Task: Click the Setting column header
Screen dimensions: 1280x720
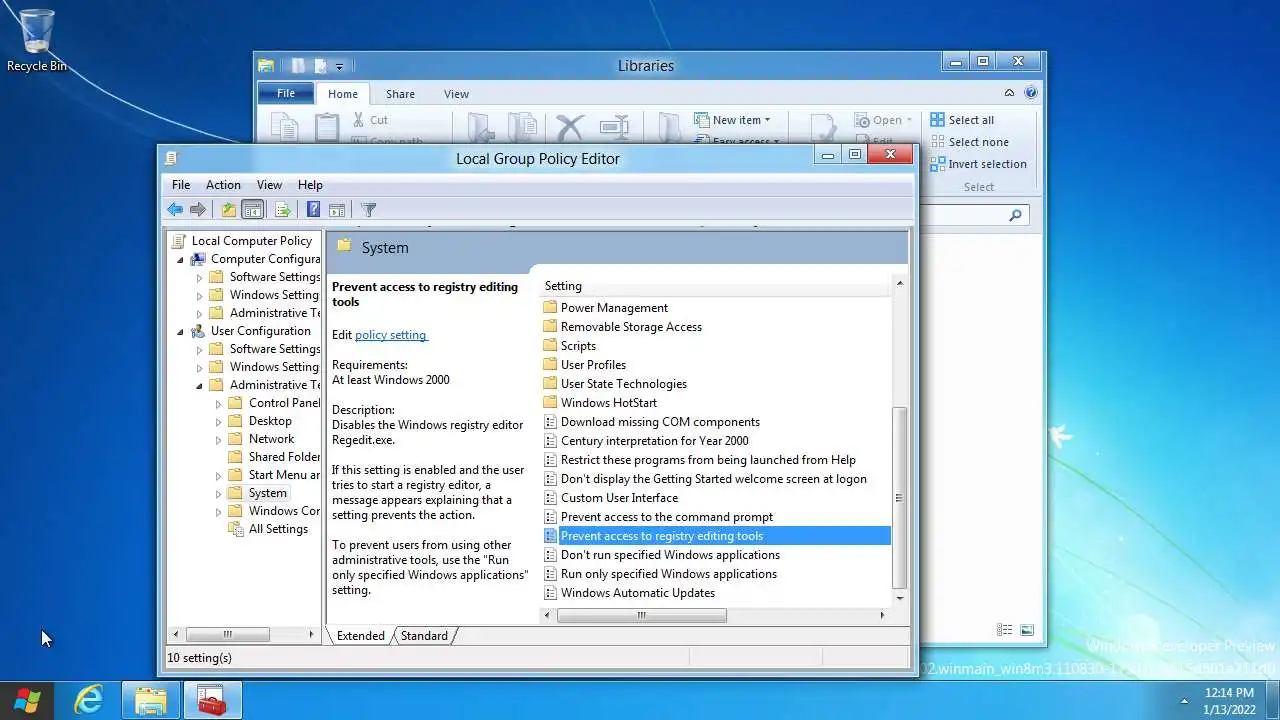Action: click(x=714, y=286)
